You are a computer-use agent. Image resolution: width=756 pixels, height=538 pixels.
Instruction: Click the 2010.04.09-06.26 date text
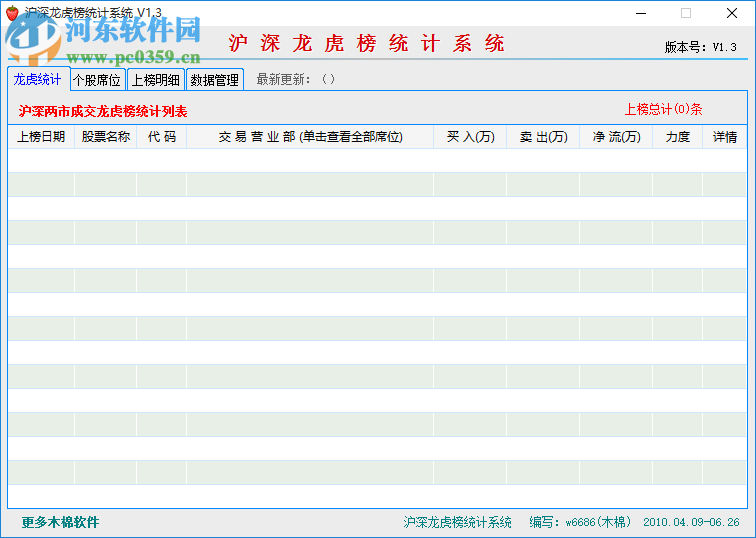tap(691, 522)
